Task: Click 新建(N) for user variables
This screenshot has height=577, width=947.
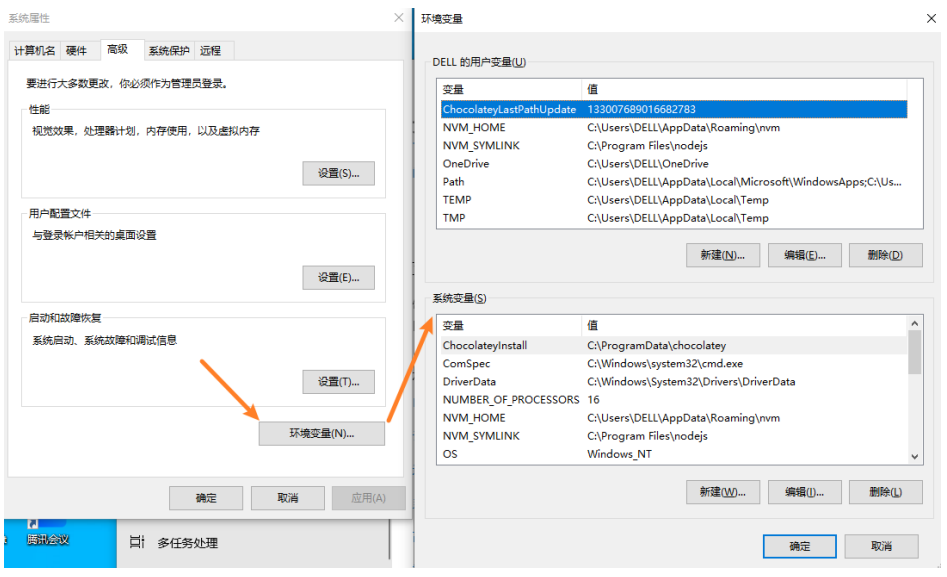Action: [722, 255]
